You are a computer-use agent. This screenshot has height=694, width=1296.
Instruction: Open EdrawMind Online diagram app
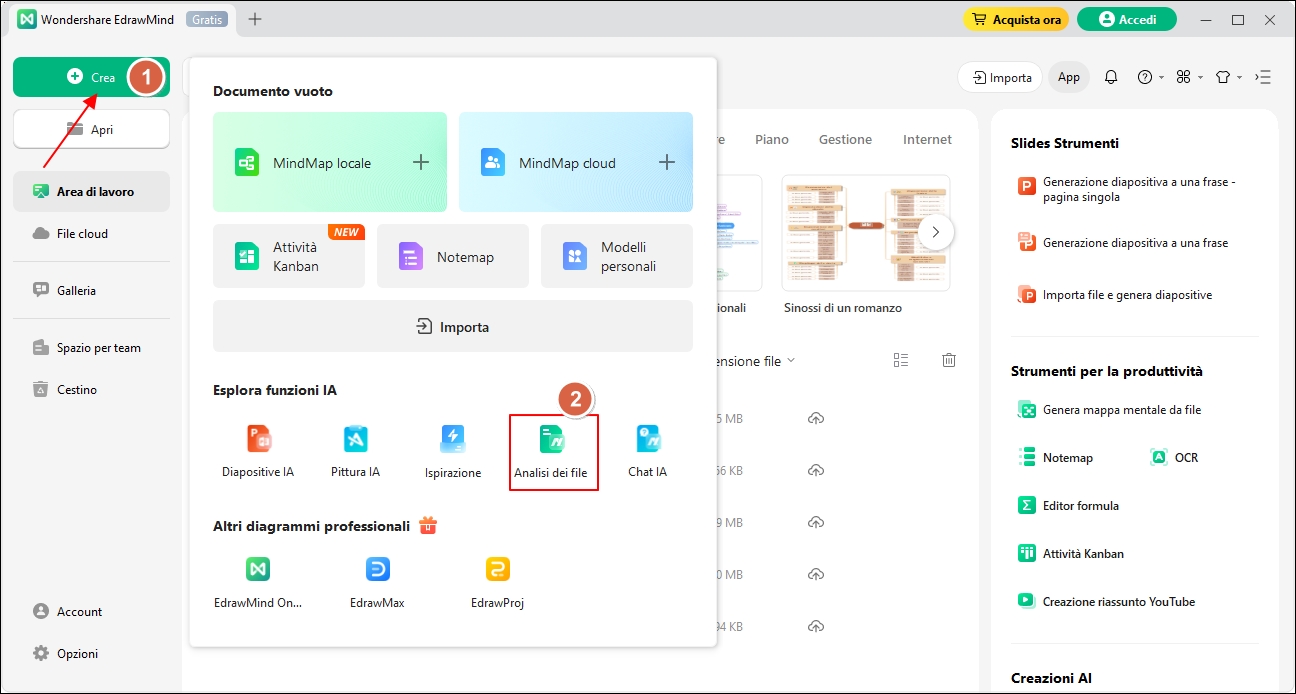pyautogui.click(x=258, y=583)
